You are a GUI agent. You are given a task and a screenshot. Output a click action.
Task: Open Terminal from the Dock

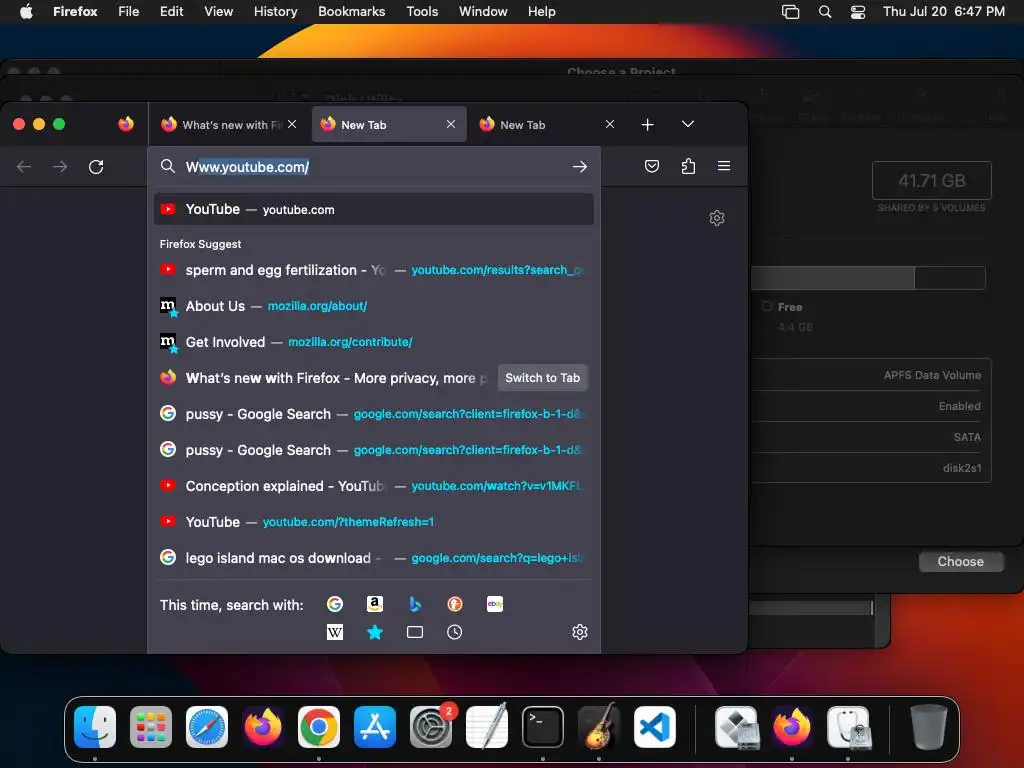[x=543, y=727]
